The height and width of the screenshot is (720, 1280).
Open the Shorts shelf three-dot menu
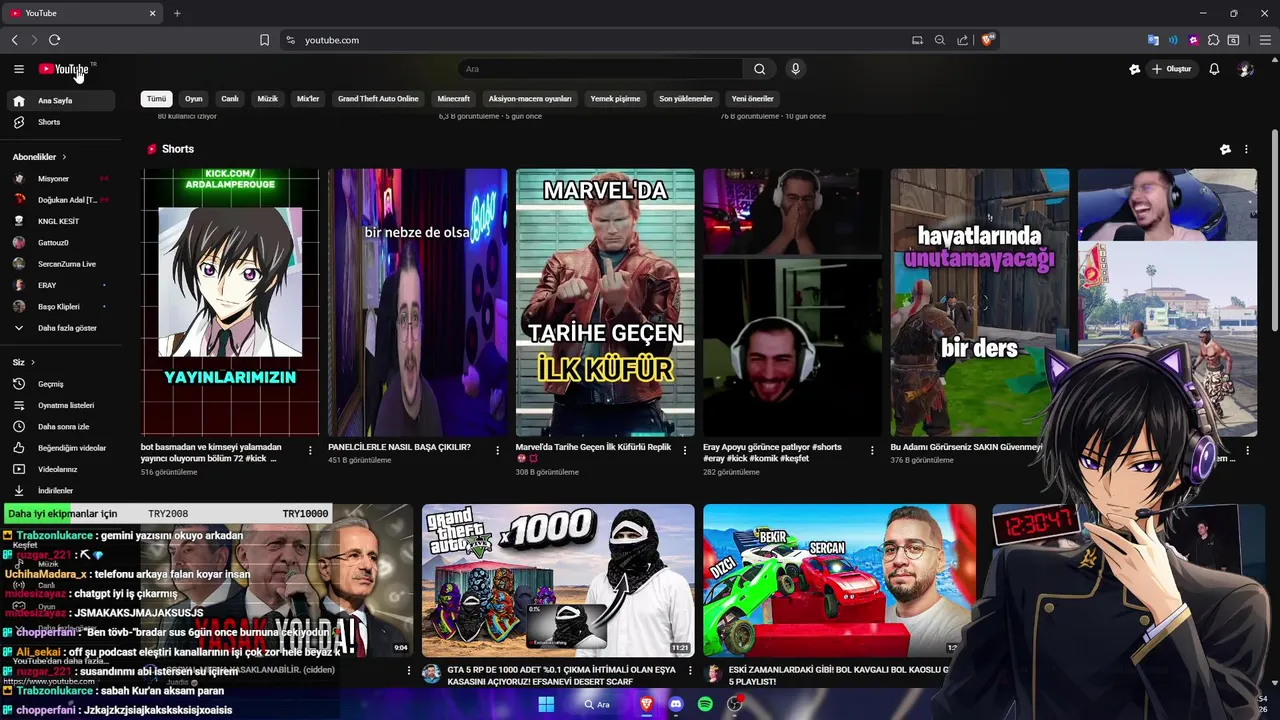tap(1246, 149)
